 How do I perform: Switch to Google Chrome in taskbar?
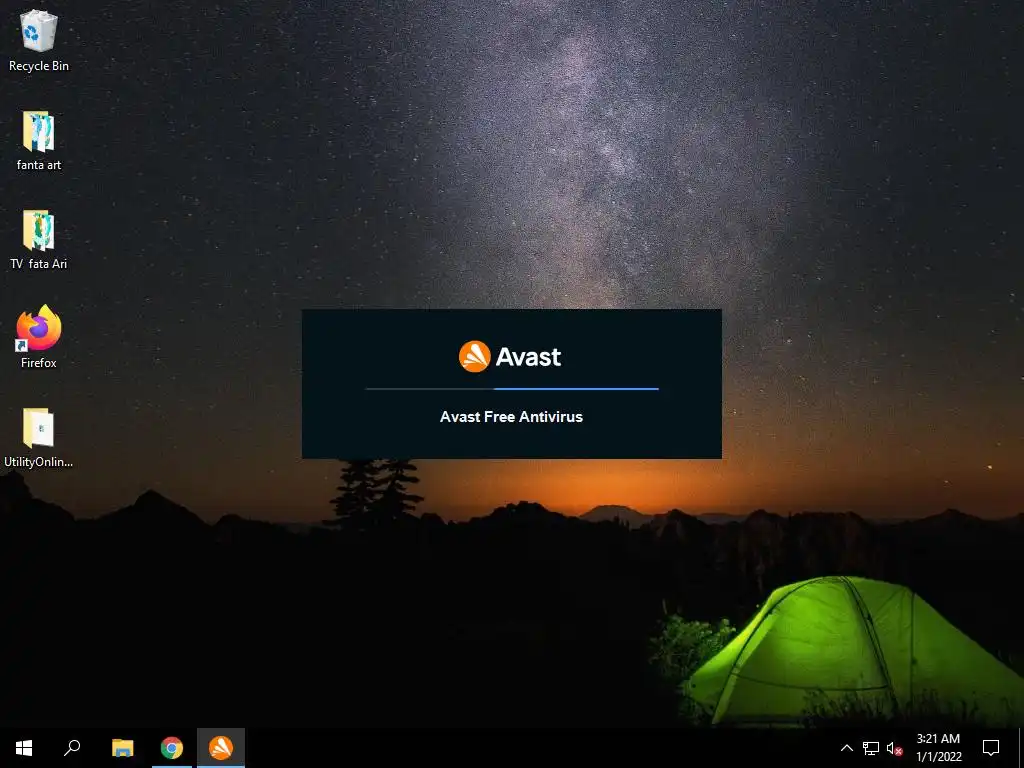click(172, 748)
